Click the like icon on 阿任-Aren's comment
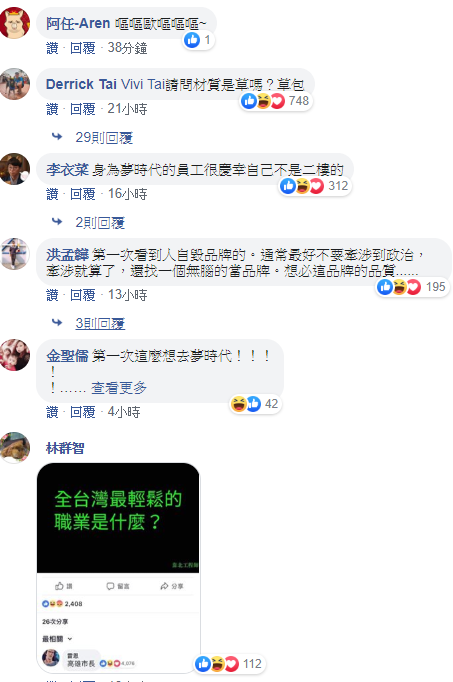The height and width of the screenshot is (682, 453). (x=192, y=40)
